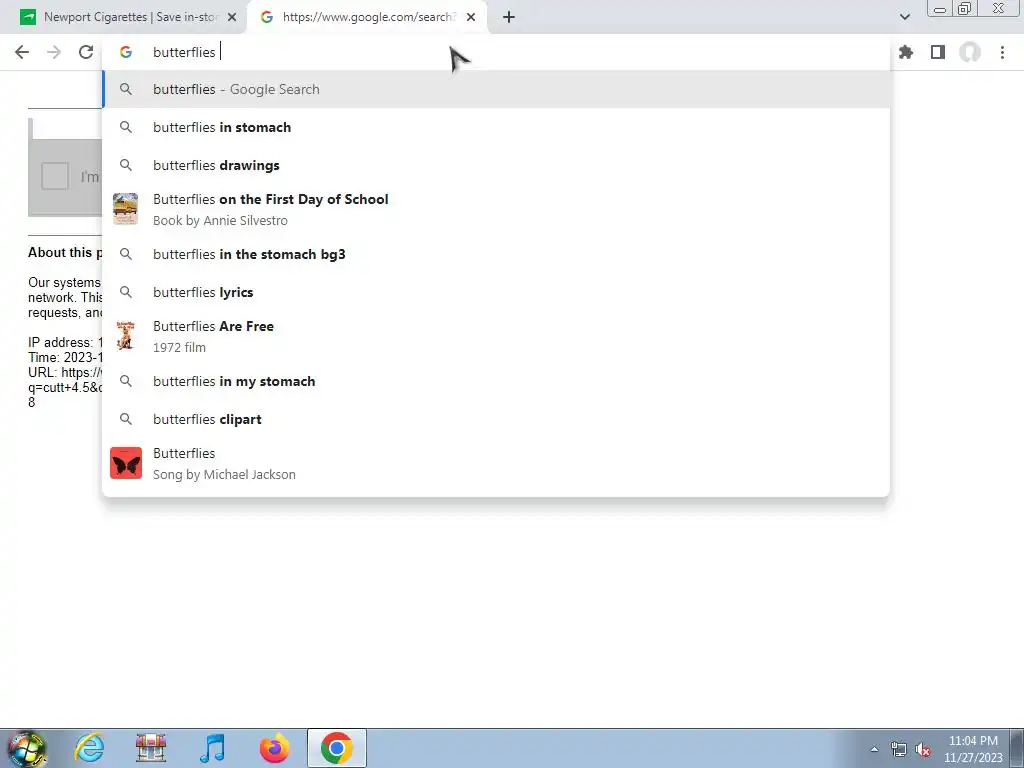Pick 'Butterflies Are Free' 1972 film

click(x=496, y=336)
